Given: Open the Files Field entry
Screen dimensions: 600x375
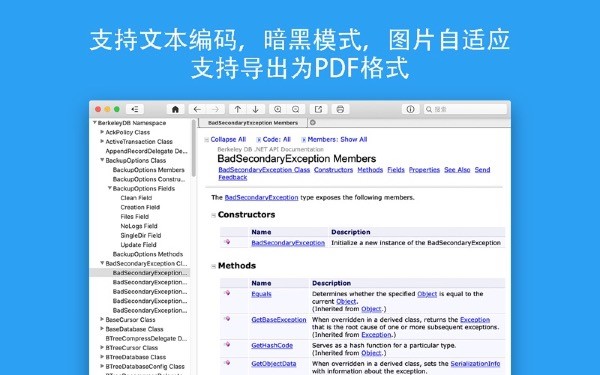Looking at the screenshot, I should click(x=135, y=217).
